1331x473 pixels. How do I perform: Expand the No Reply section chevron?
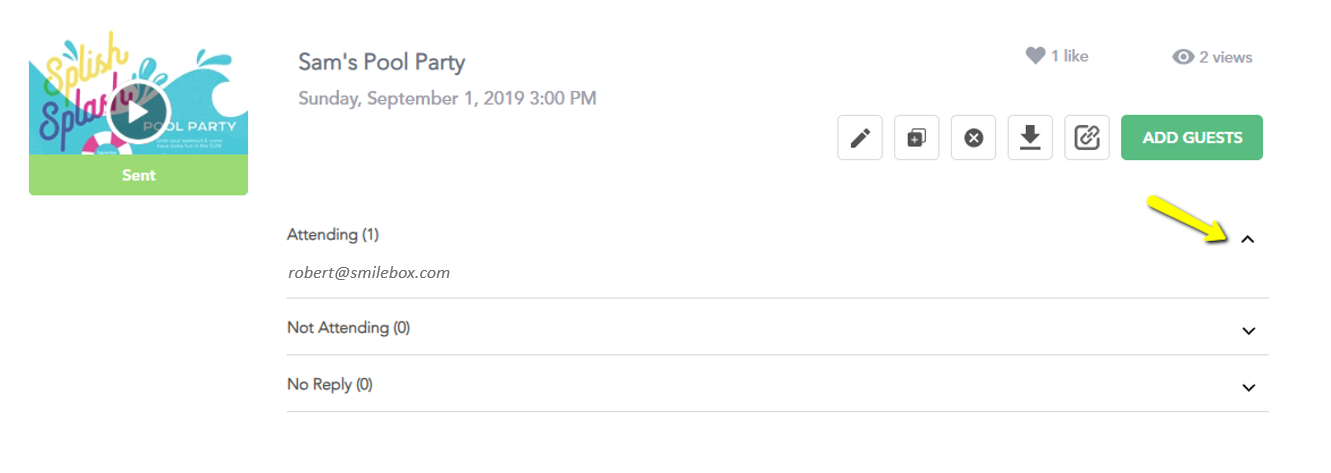click(1248, 388)
